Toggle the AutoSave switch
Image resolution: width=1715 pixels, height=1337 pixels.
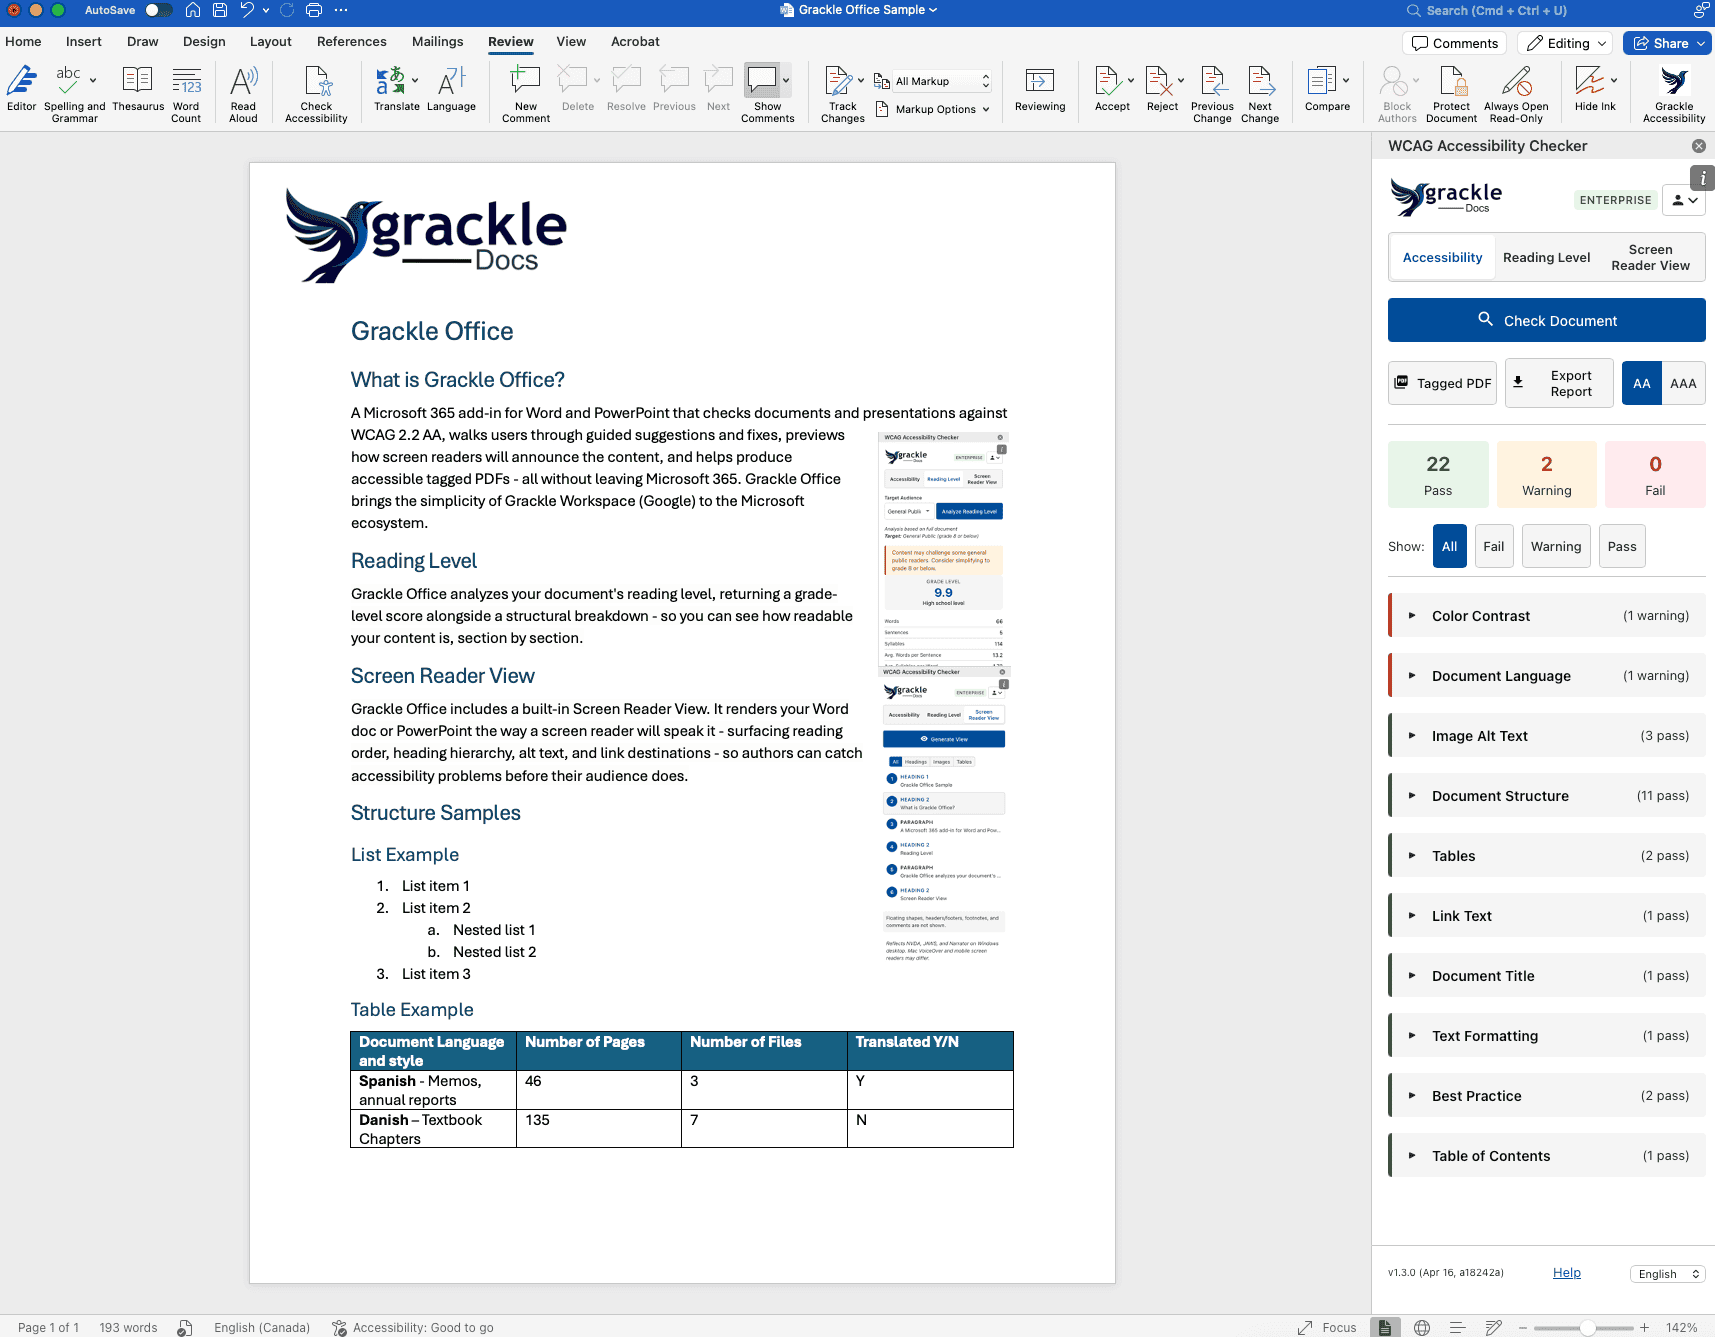click(x=158, y=10)
